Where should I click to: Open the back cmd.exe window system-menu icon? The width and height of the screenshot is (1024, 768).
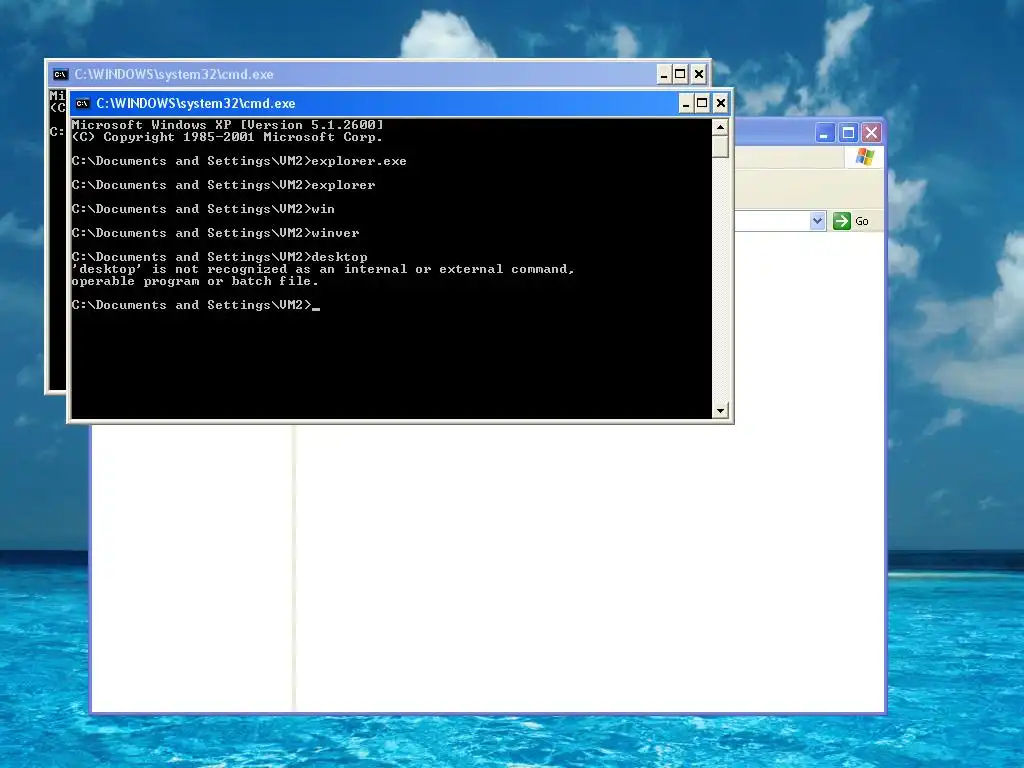[60, 74]
